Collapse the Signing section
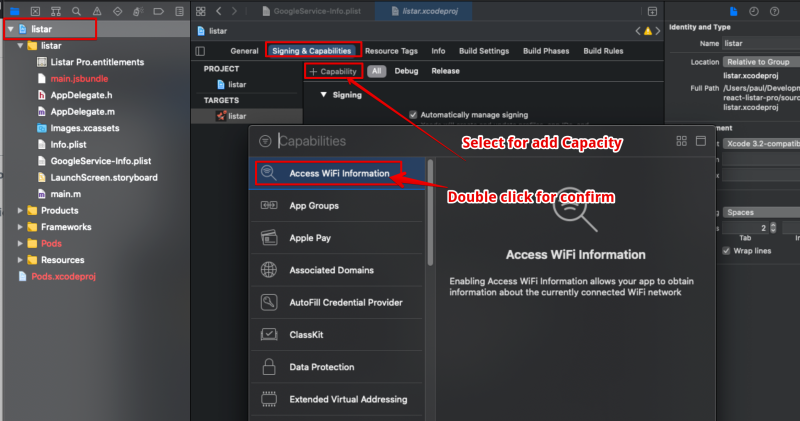Image resolution: width=800 pixels, height=421 pixels. [323, 95]
